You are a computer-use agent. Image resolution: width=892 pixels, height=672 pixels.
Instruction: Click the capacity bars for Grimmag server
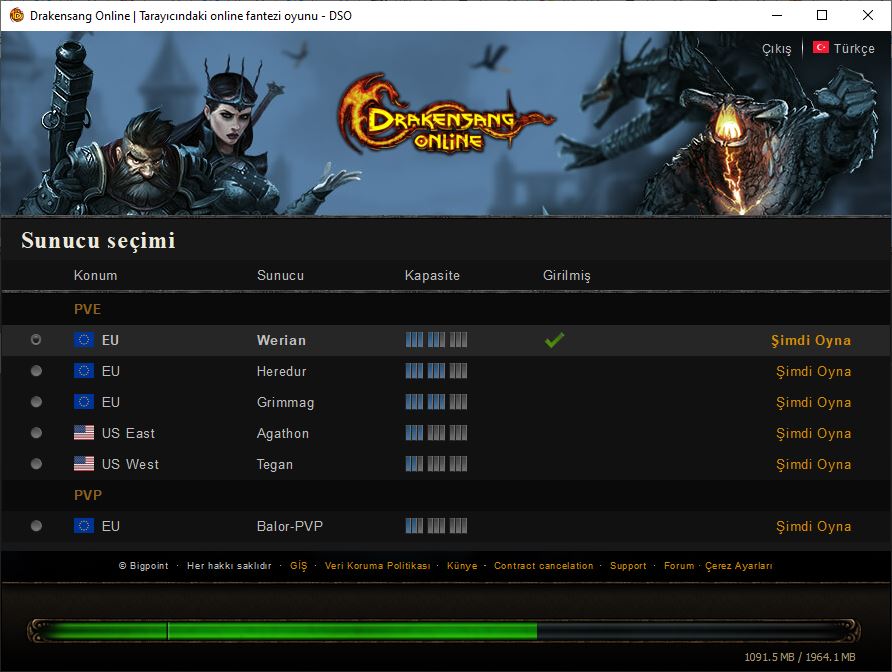click(x=436, y=402)
